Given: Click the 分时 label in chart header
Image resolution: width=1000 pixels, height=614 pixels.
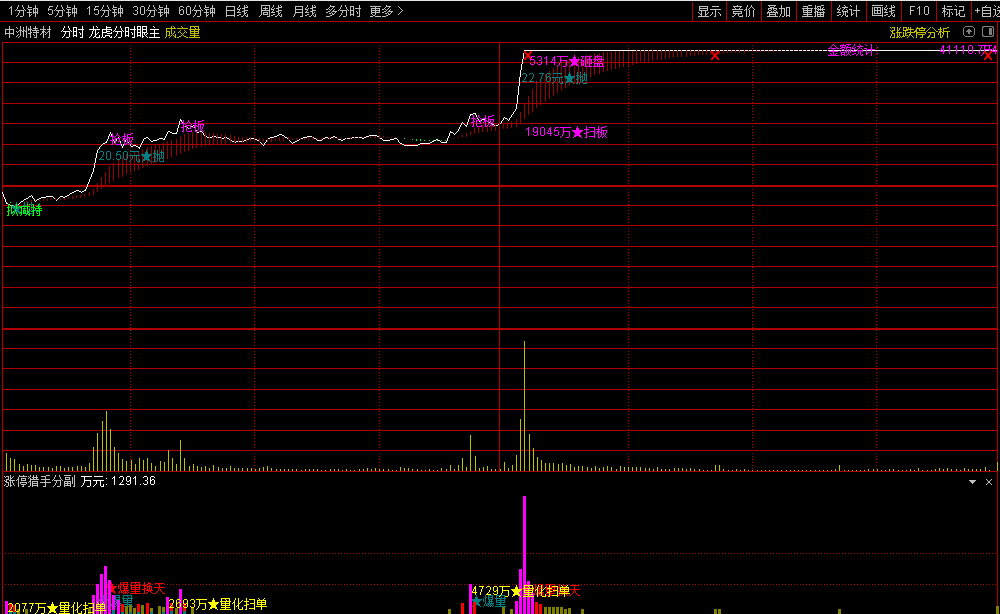Looking at the screenshot, I should point(73,33).
